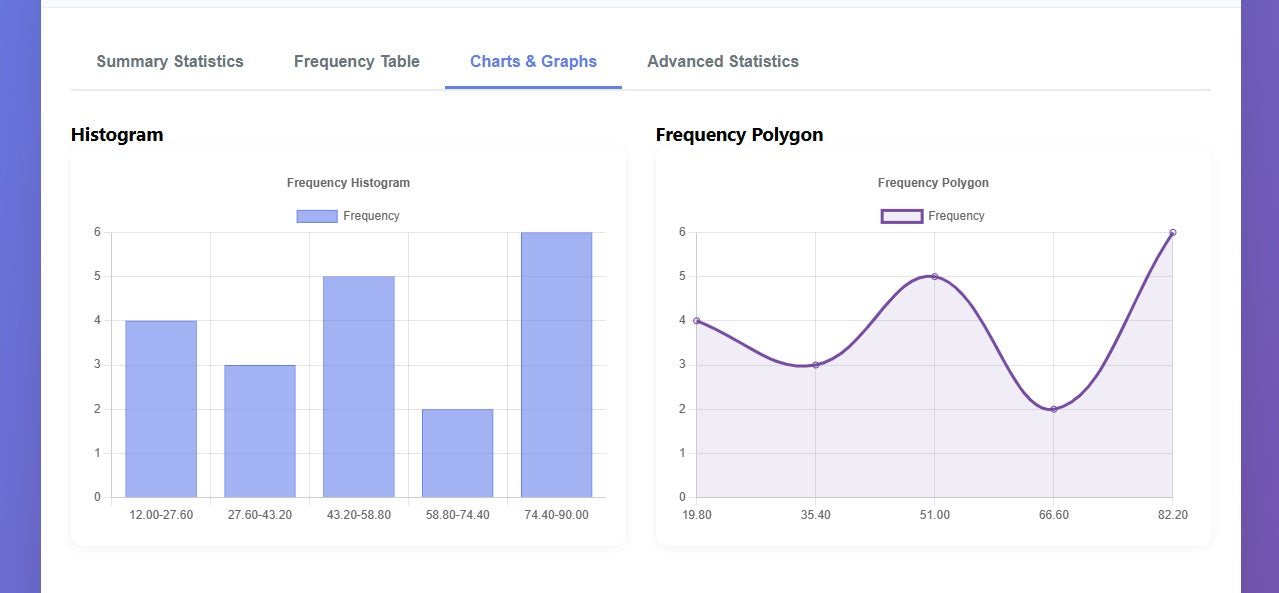1279x593 pixels.
Task: Click the lowest point at 66.60
Action: click(1053, 408)
